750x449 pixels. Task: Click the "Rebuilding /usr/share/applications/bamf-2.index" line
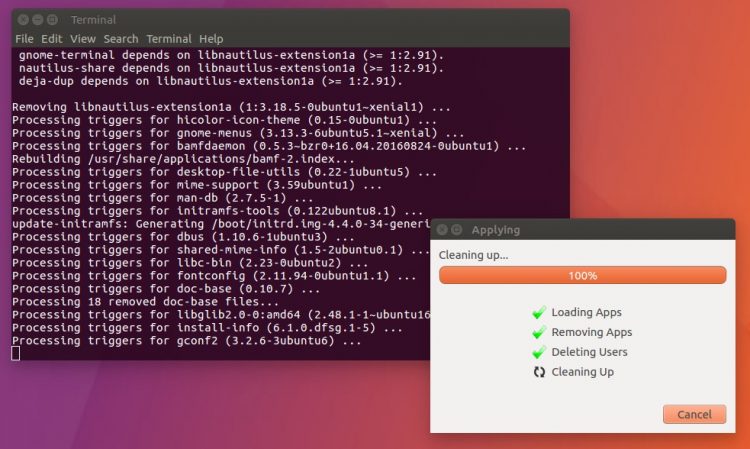tap(183, 159)
